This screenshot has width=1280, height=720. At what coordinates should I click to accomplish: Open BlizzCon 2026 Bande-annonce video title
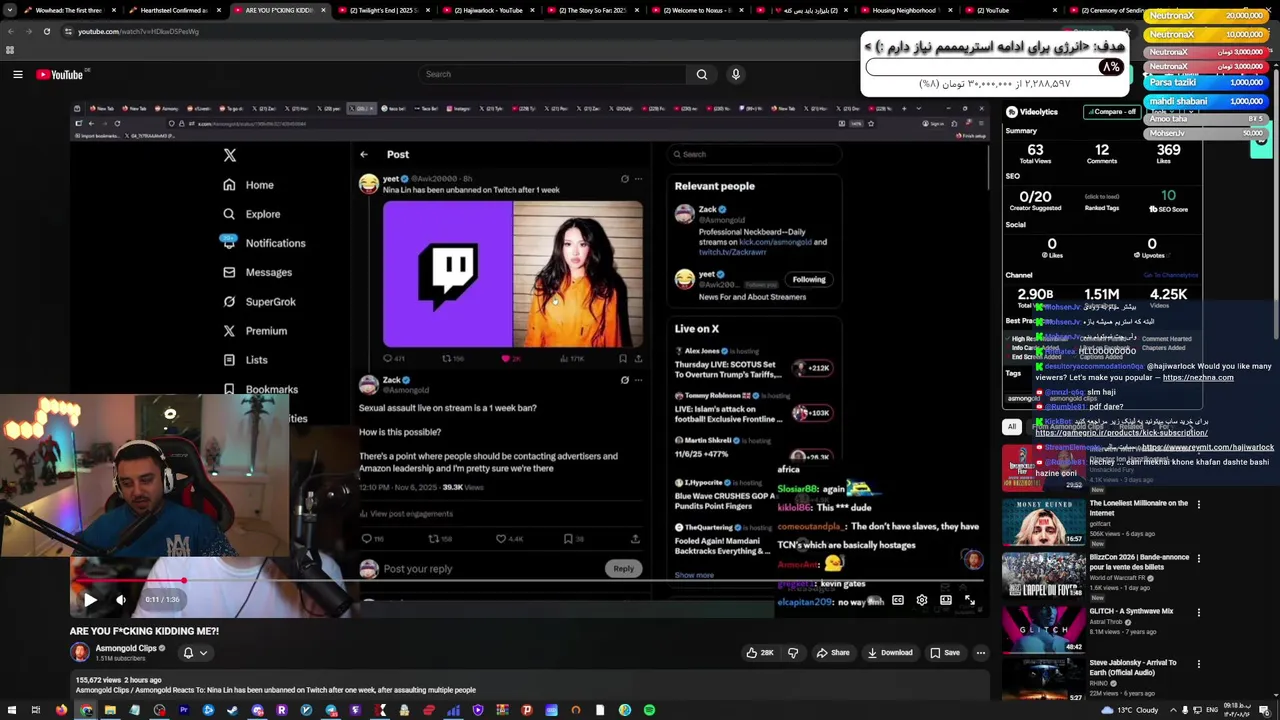(1139, 562)
